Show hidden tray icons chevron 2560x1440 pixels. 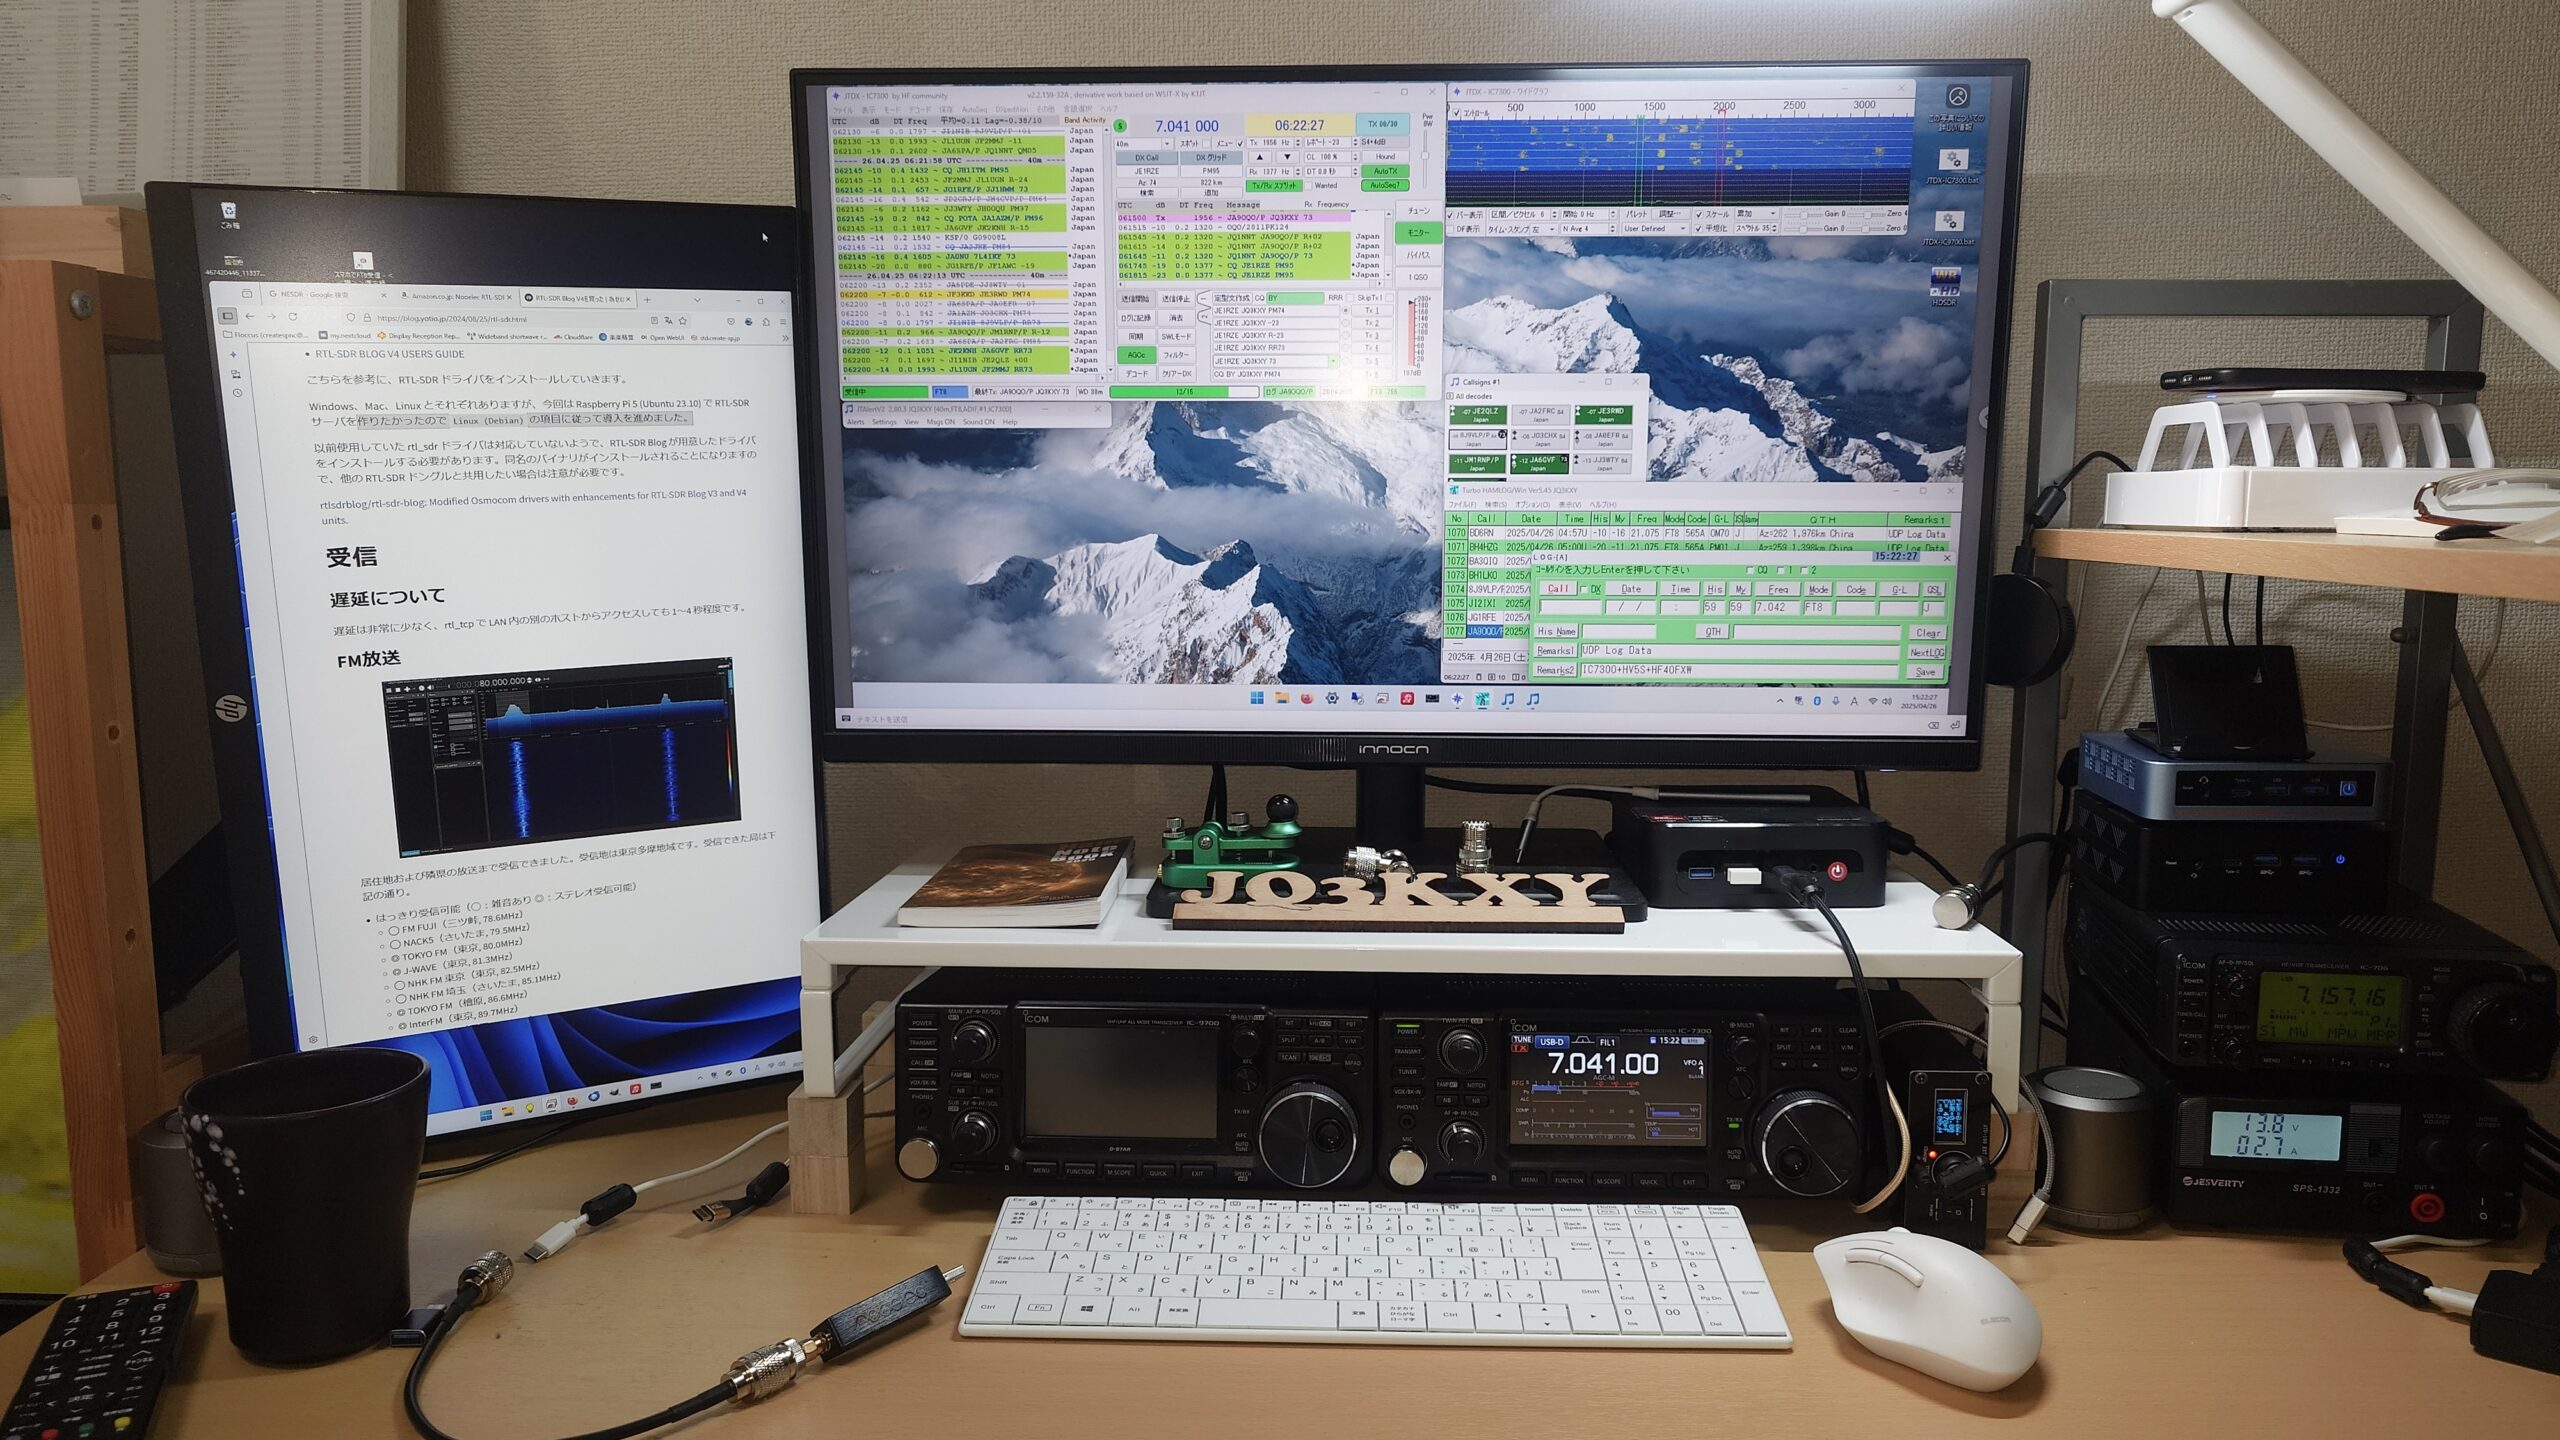(1779, 701)
